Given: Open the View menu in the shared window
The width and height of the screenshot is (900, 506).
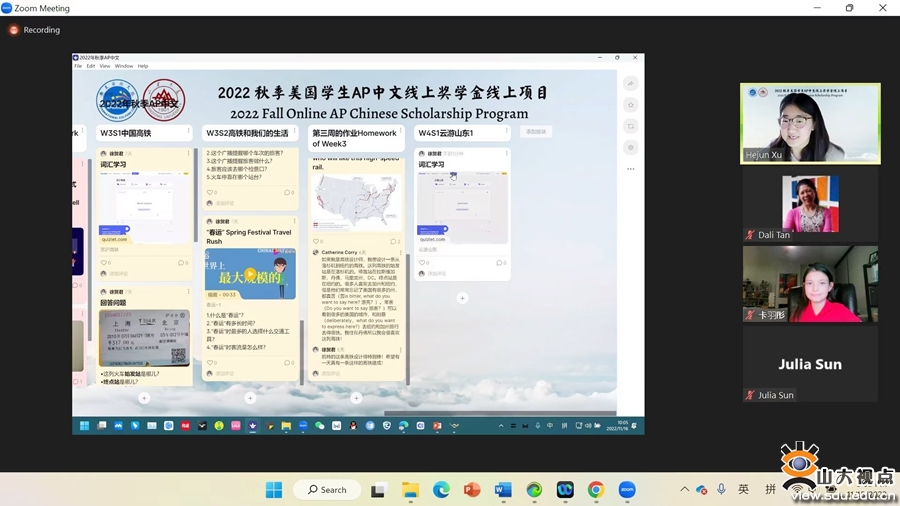Looking at the screenshot, I should (x=104, y=66).
